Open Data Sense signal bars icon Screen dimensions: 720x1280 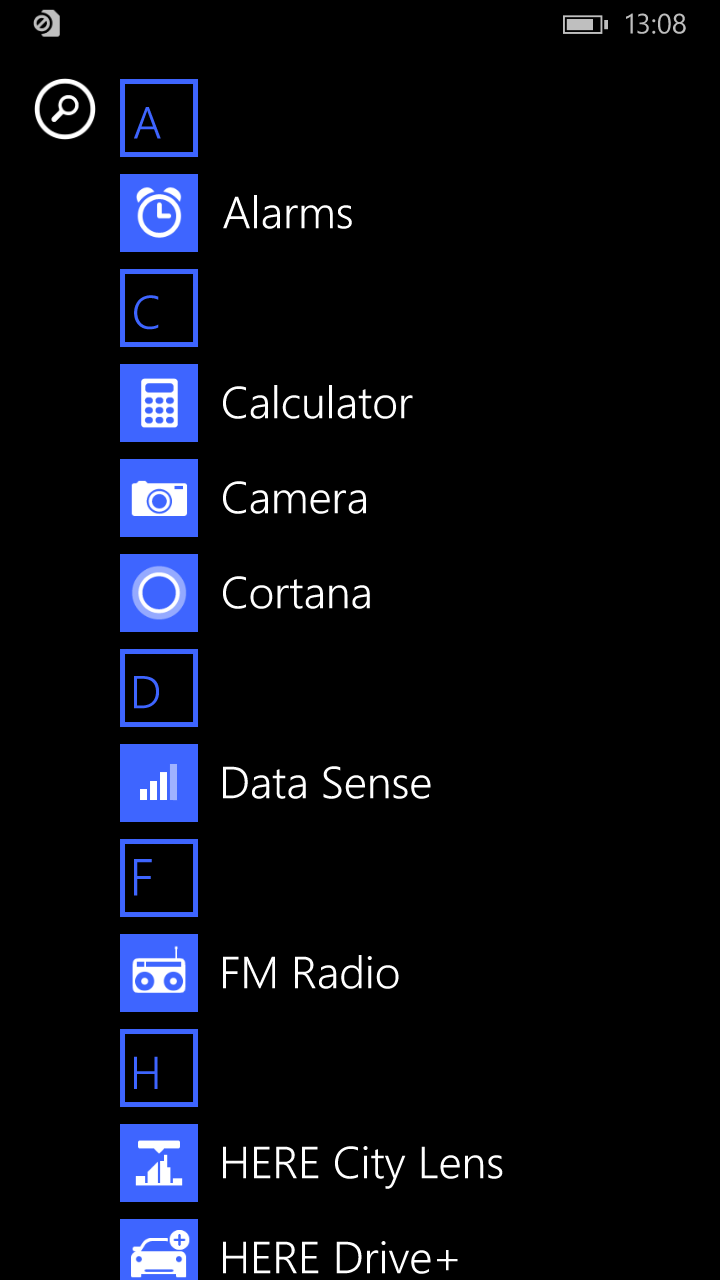pyautogui.click(x=159, y=783)
